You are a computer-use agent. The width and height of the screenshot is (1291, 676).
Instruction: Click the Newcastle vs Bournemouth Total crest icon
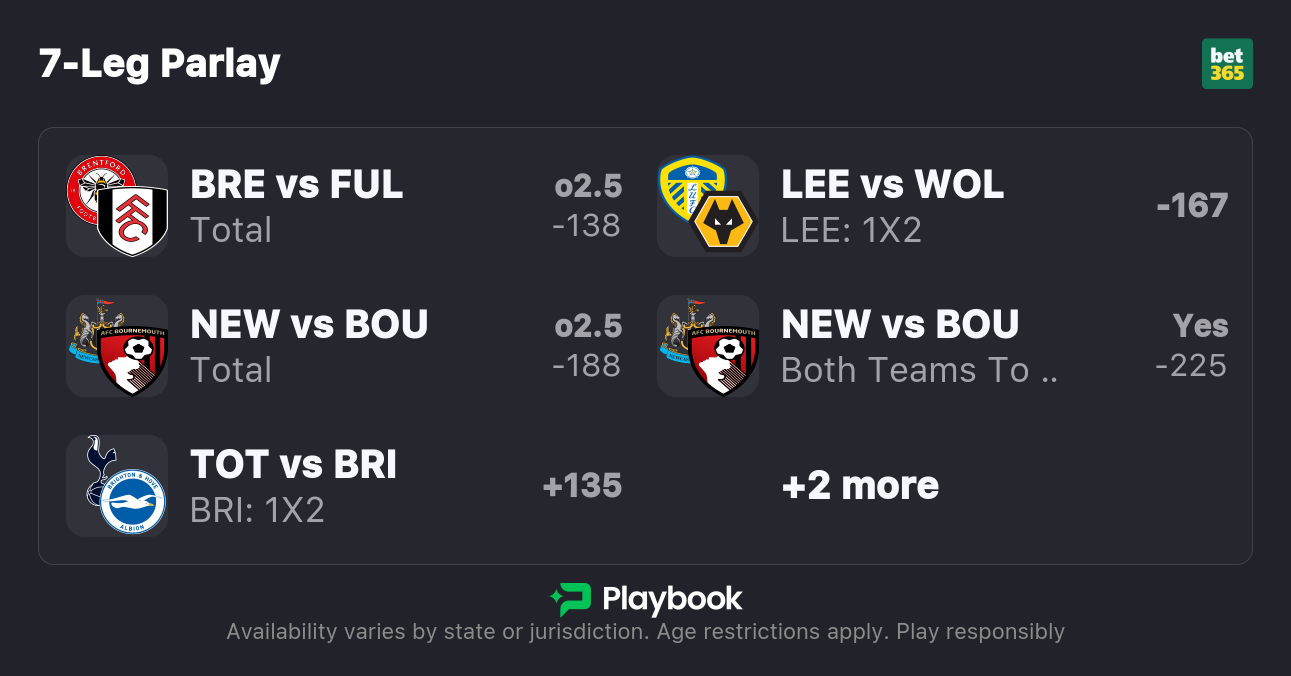tap(117, 346)
